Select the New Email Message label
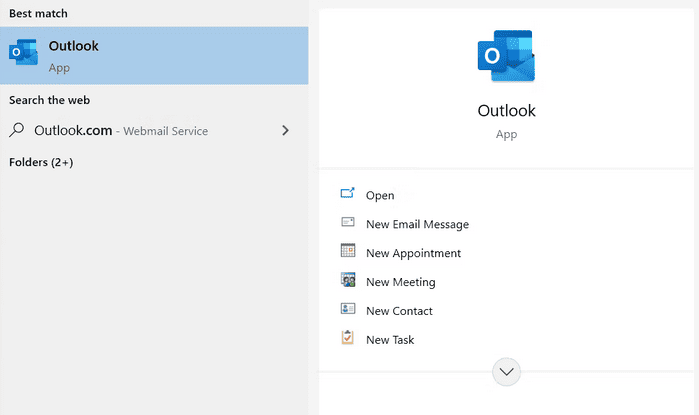Screen dimensions: 699x415 417,225
